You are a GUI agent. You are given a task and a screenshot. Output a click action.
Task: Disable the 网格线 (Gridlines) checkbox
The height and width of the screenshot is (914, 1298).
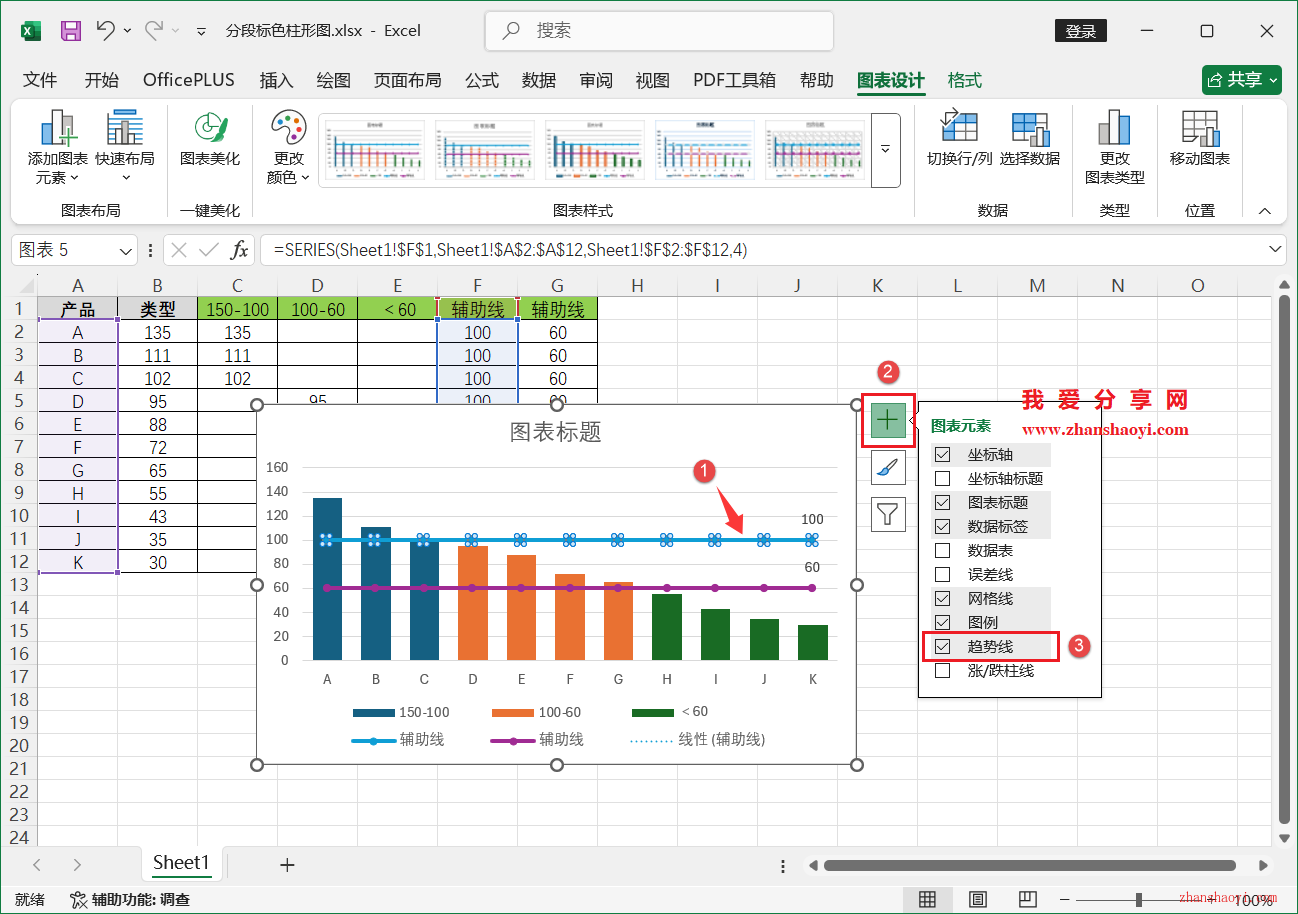pos(941,598)
